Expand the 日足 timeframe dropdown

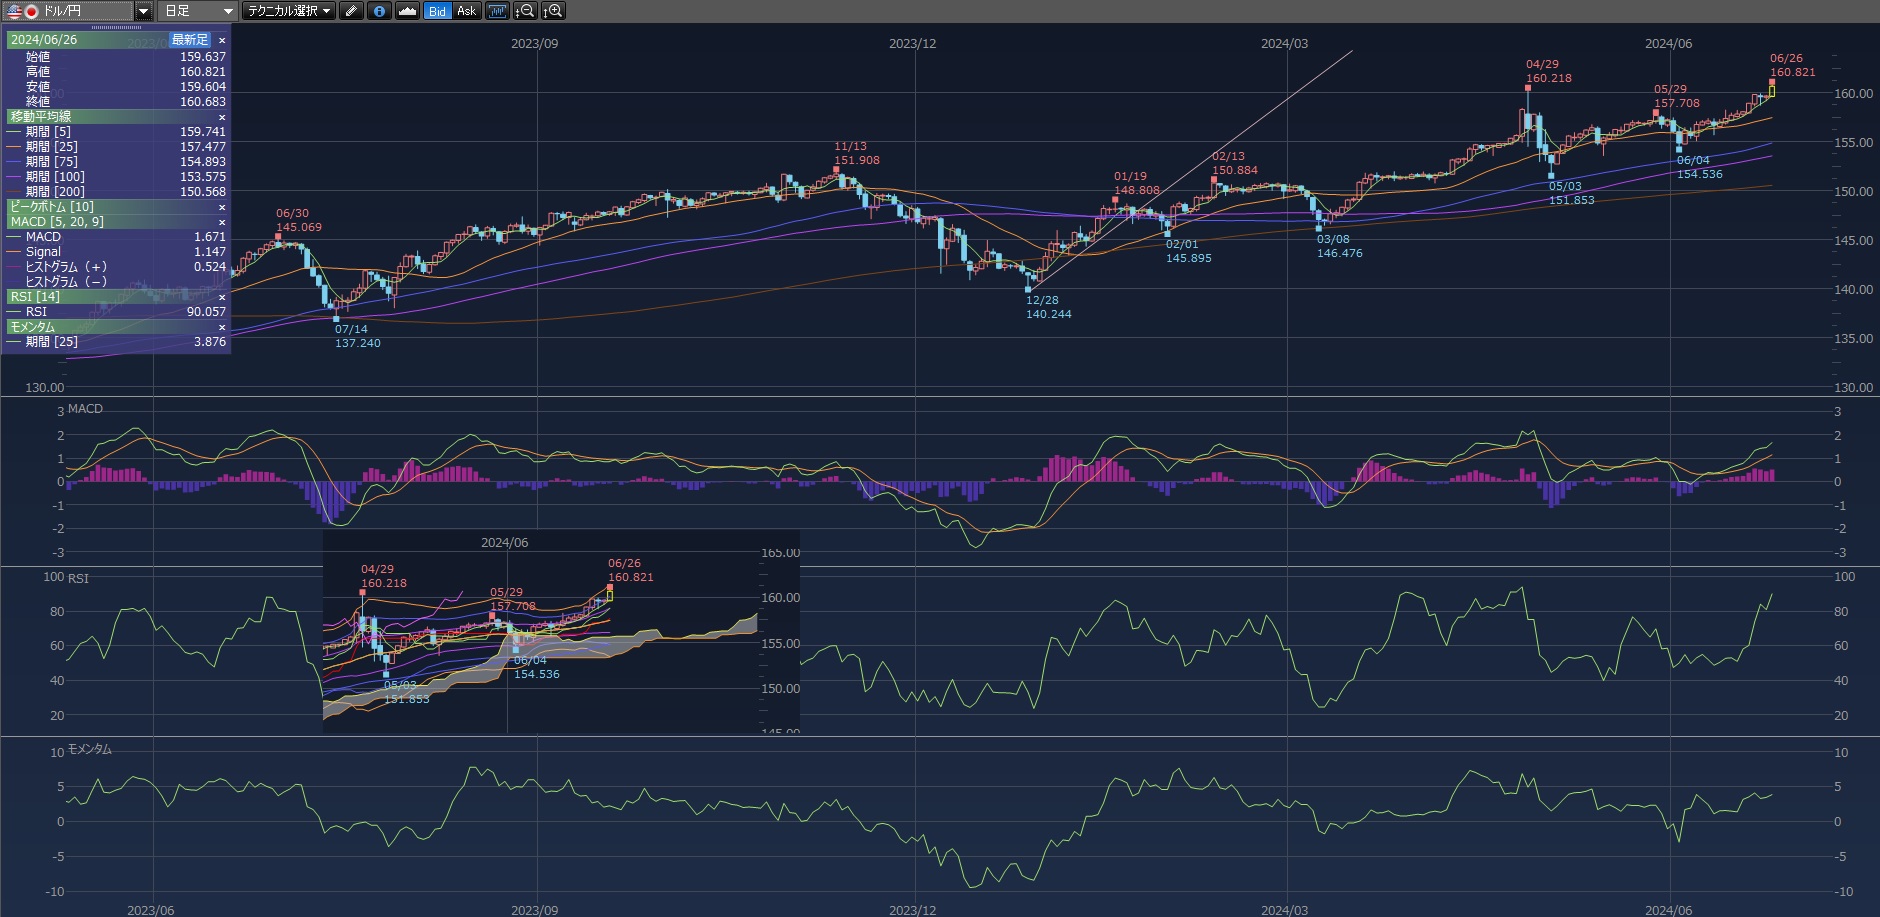[198, 11]
